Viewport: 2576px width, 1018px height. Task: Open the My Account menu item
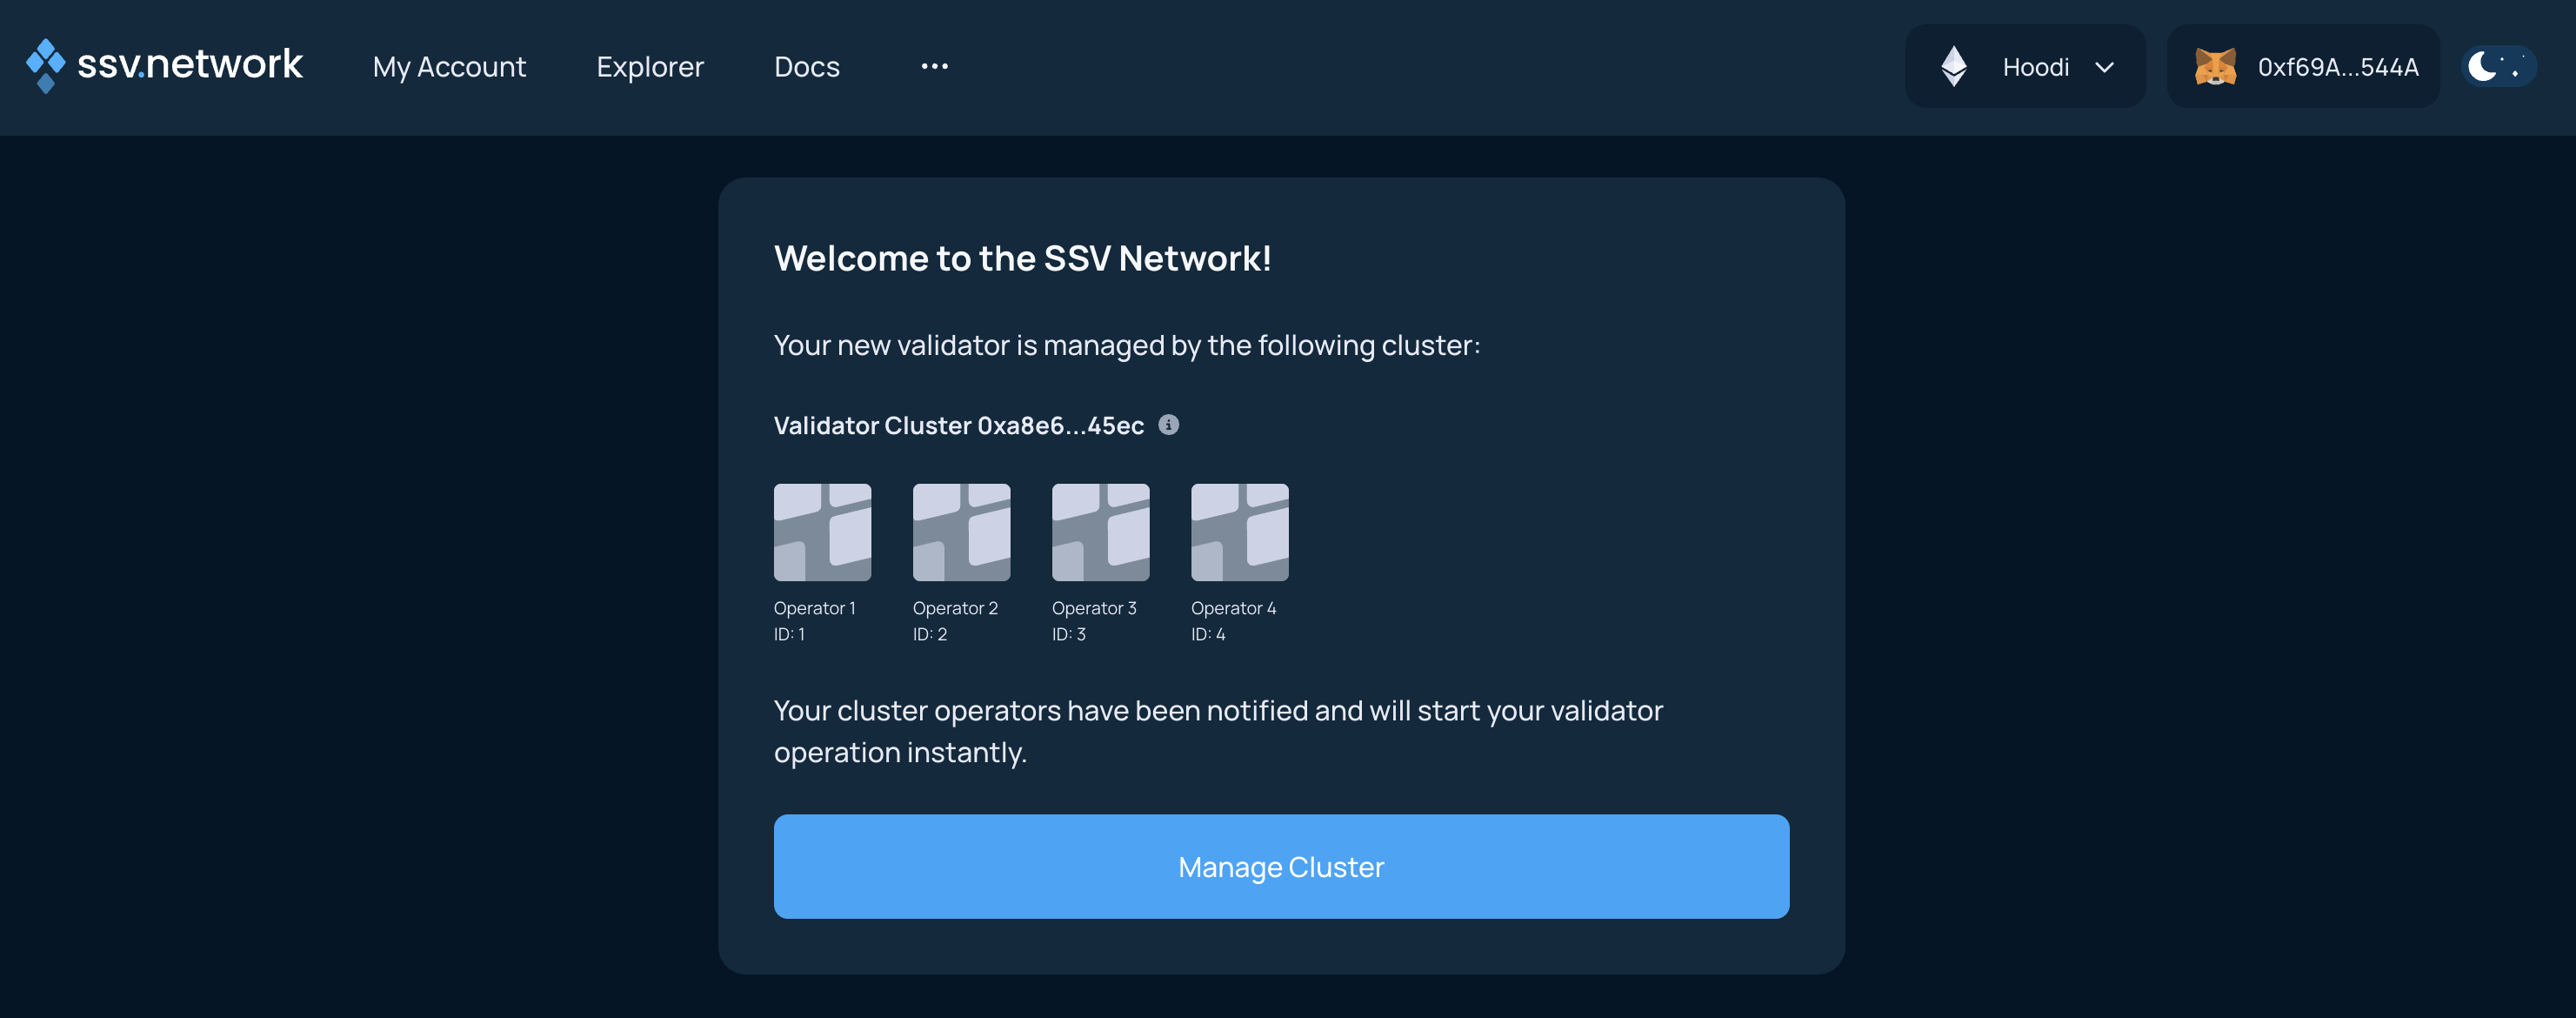click(448, 66)
